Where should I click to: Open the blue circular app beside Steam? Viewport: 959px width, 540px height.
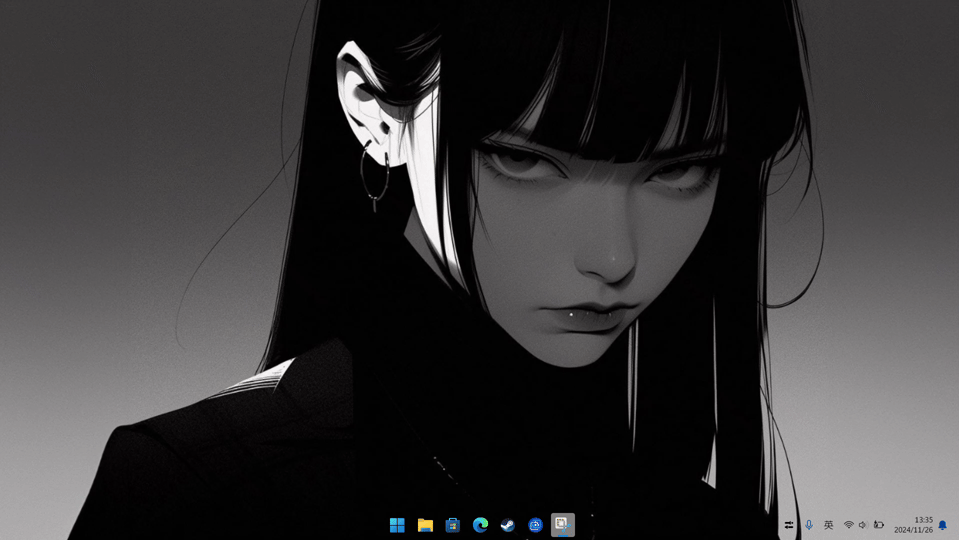(x=535, y=525)
